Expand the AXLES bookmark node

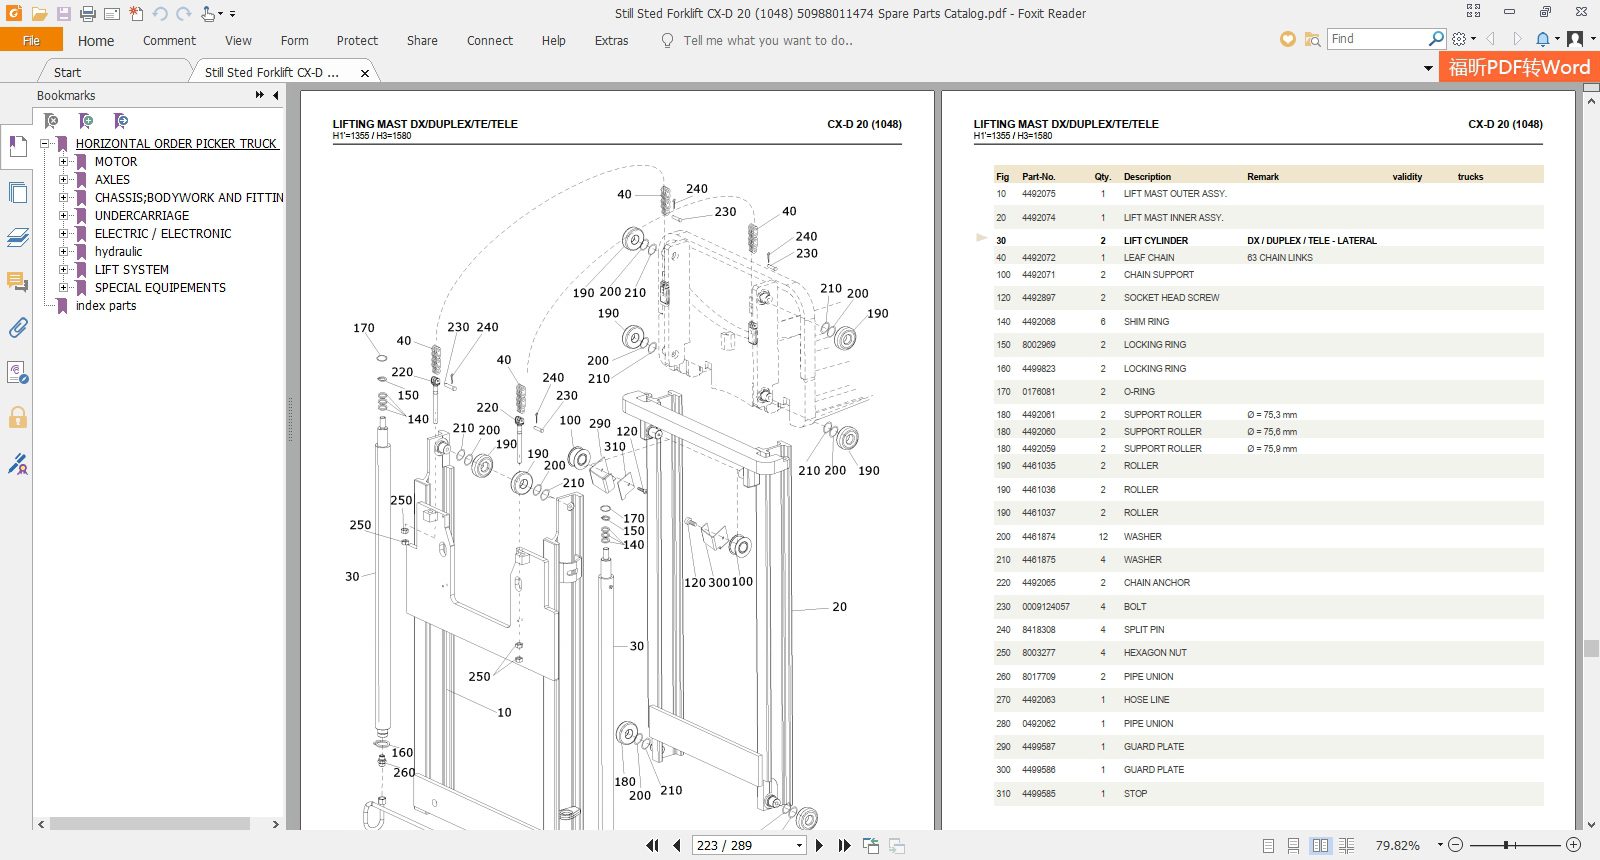(64, 179)
